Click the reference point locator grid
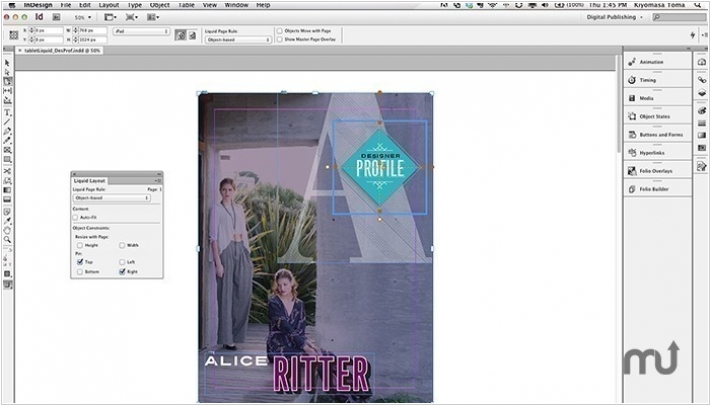This screenshot has width=710, height=405. pyautogui.click(x=14, y=35)
